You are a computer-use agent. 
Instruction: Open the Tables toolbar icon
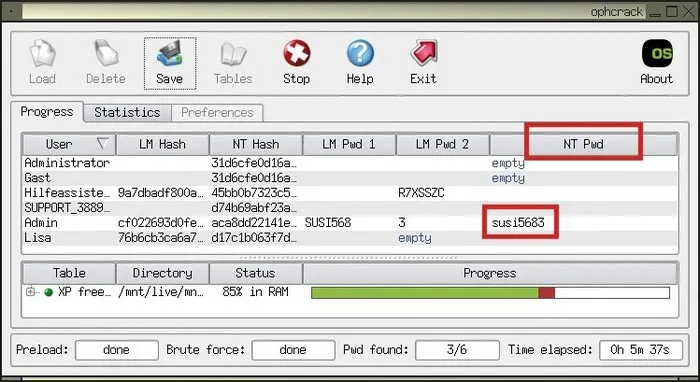pyautogui.click(x=233, y=62)
